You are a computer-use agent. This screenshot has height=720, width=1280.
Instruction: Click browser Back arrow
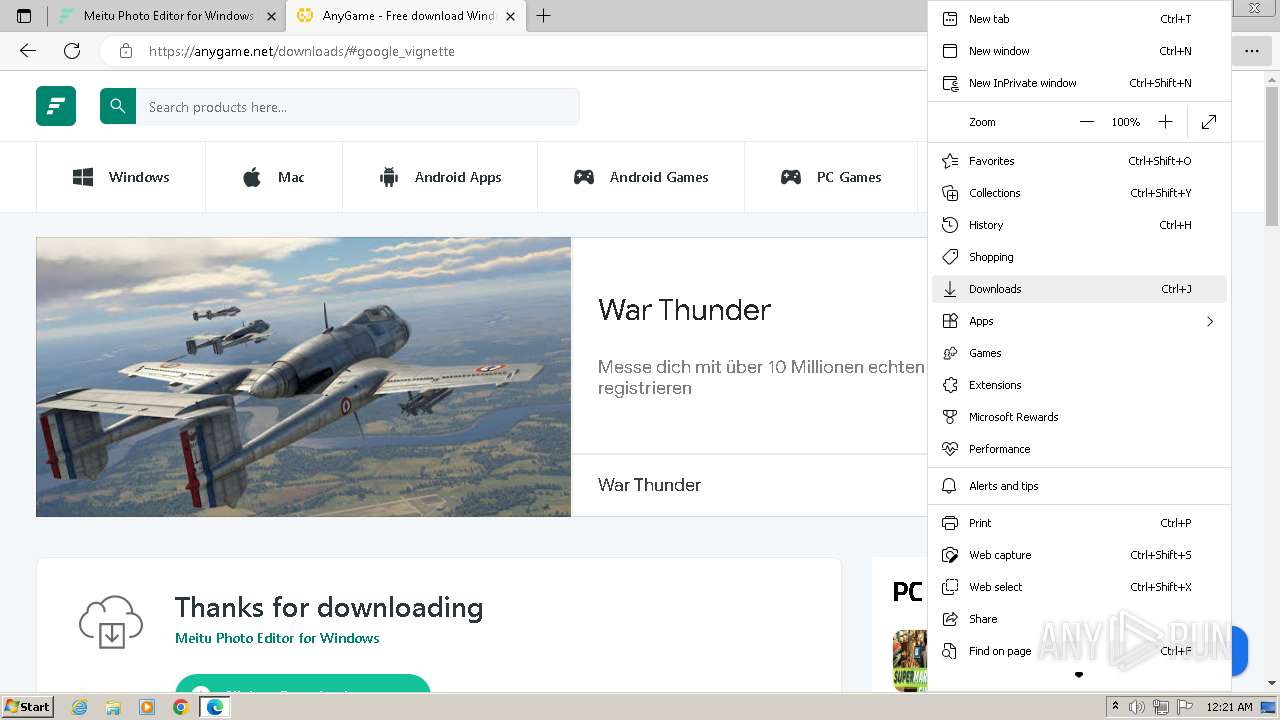click(x=28, y=51)
